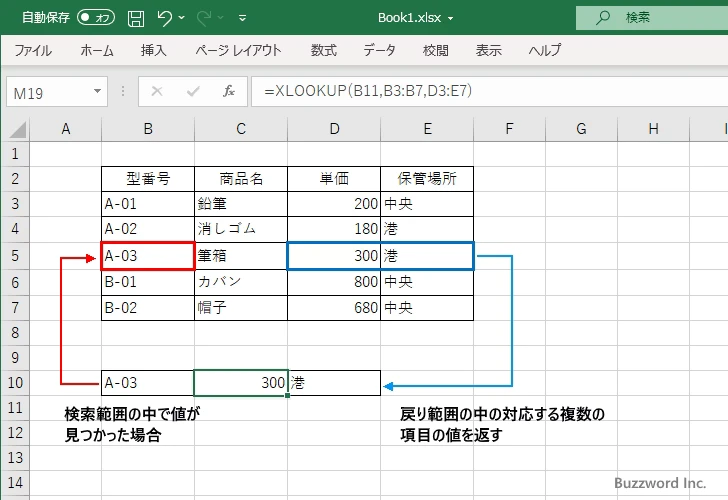Select cell containing 消しゴム
This screenshot has width=728, height=500.
click(x=240, y=229)
